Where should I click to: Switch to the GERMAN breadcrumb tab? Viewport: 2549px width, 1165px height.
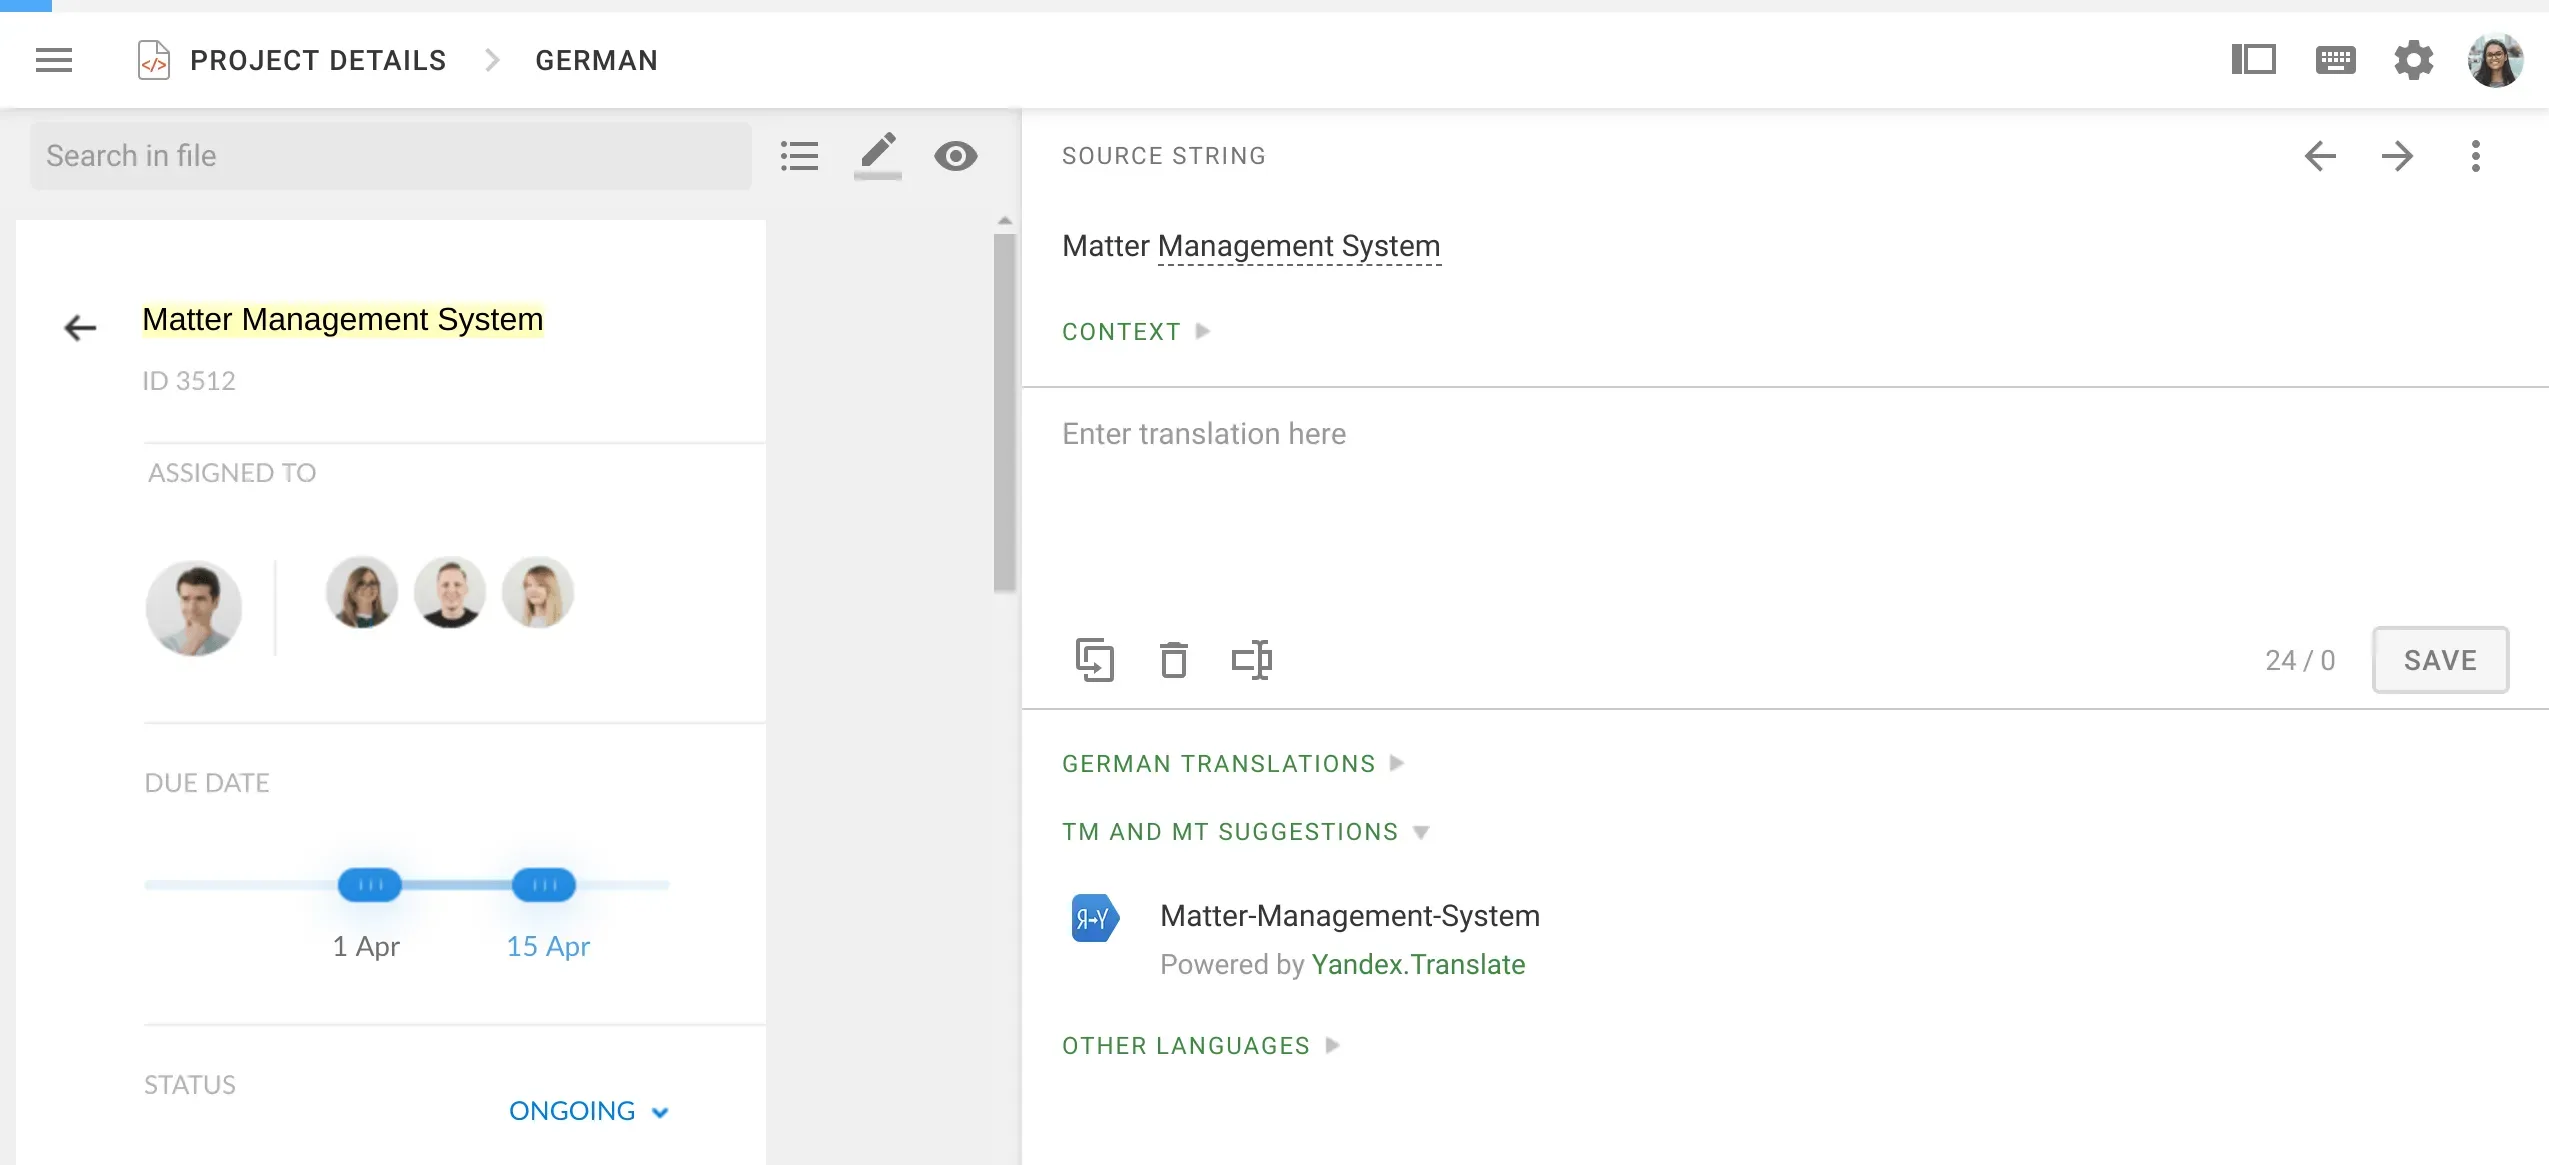[x=596, y=60]
